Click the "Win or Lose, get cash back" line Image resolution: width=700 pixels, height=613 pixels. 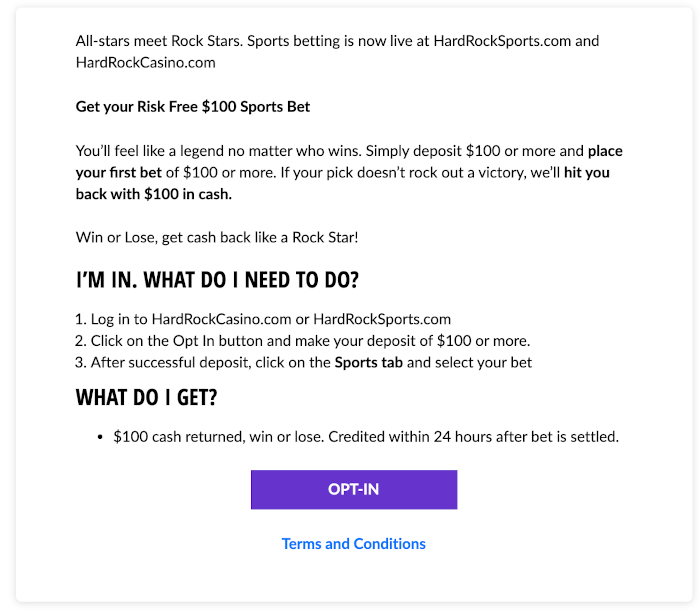click(217, 238)
